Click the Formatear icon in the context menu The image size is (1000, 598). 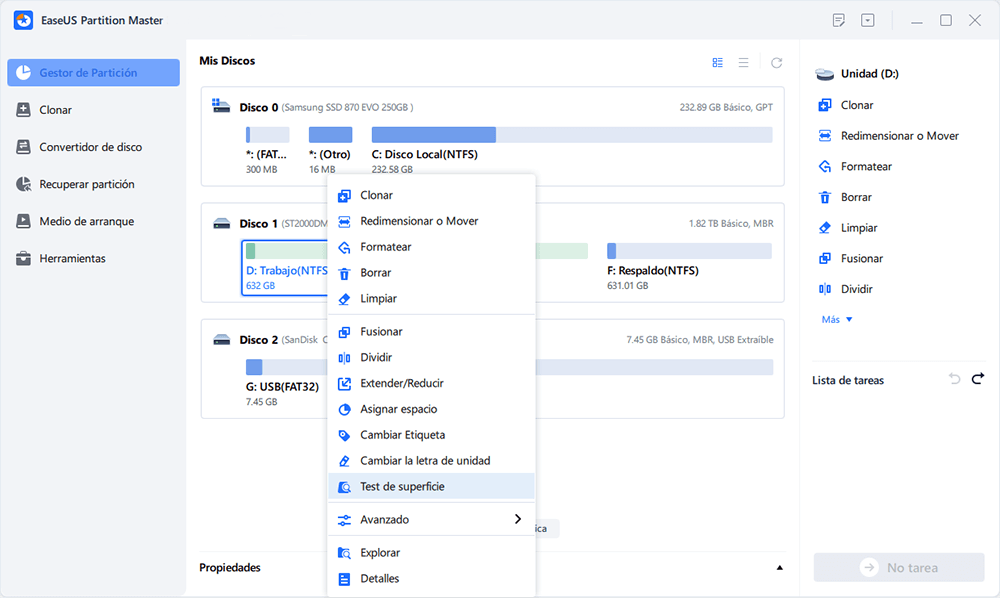pyautogui.click(x=344, y=247)
